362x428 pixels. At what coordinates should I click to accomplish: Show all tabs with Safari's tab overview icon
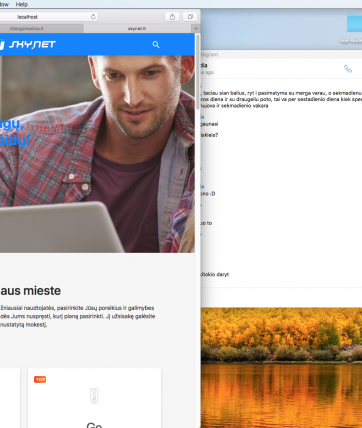[x=190, y=17]
